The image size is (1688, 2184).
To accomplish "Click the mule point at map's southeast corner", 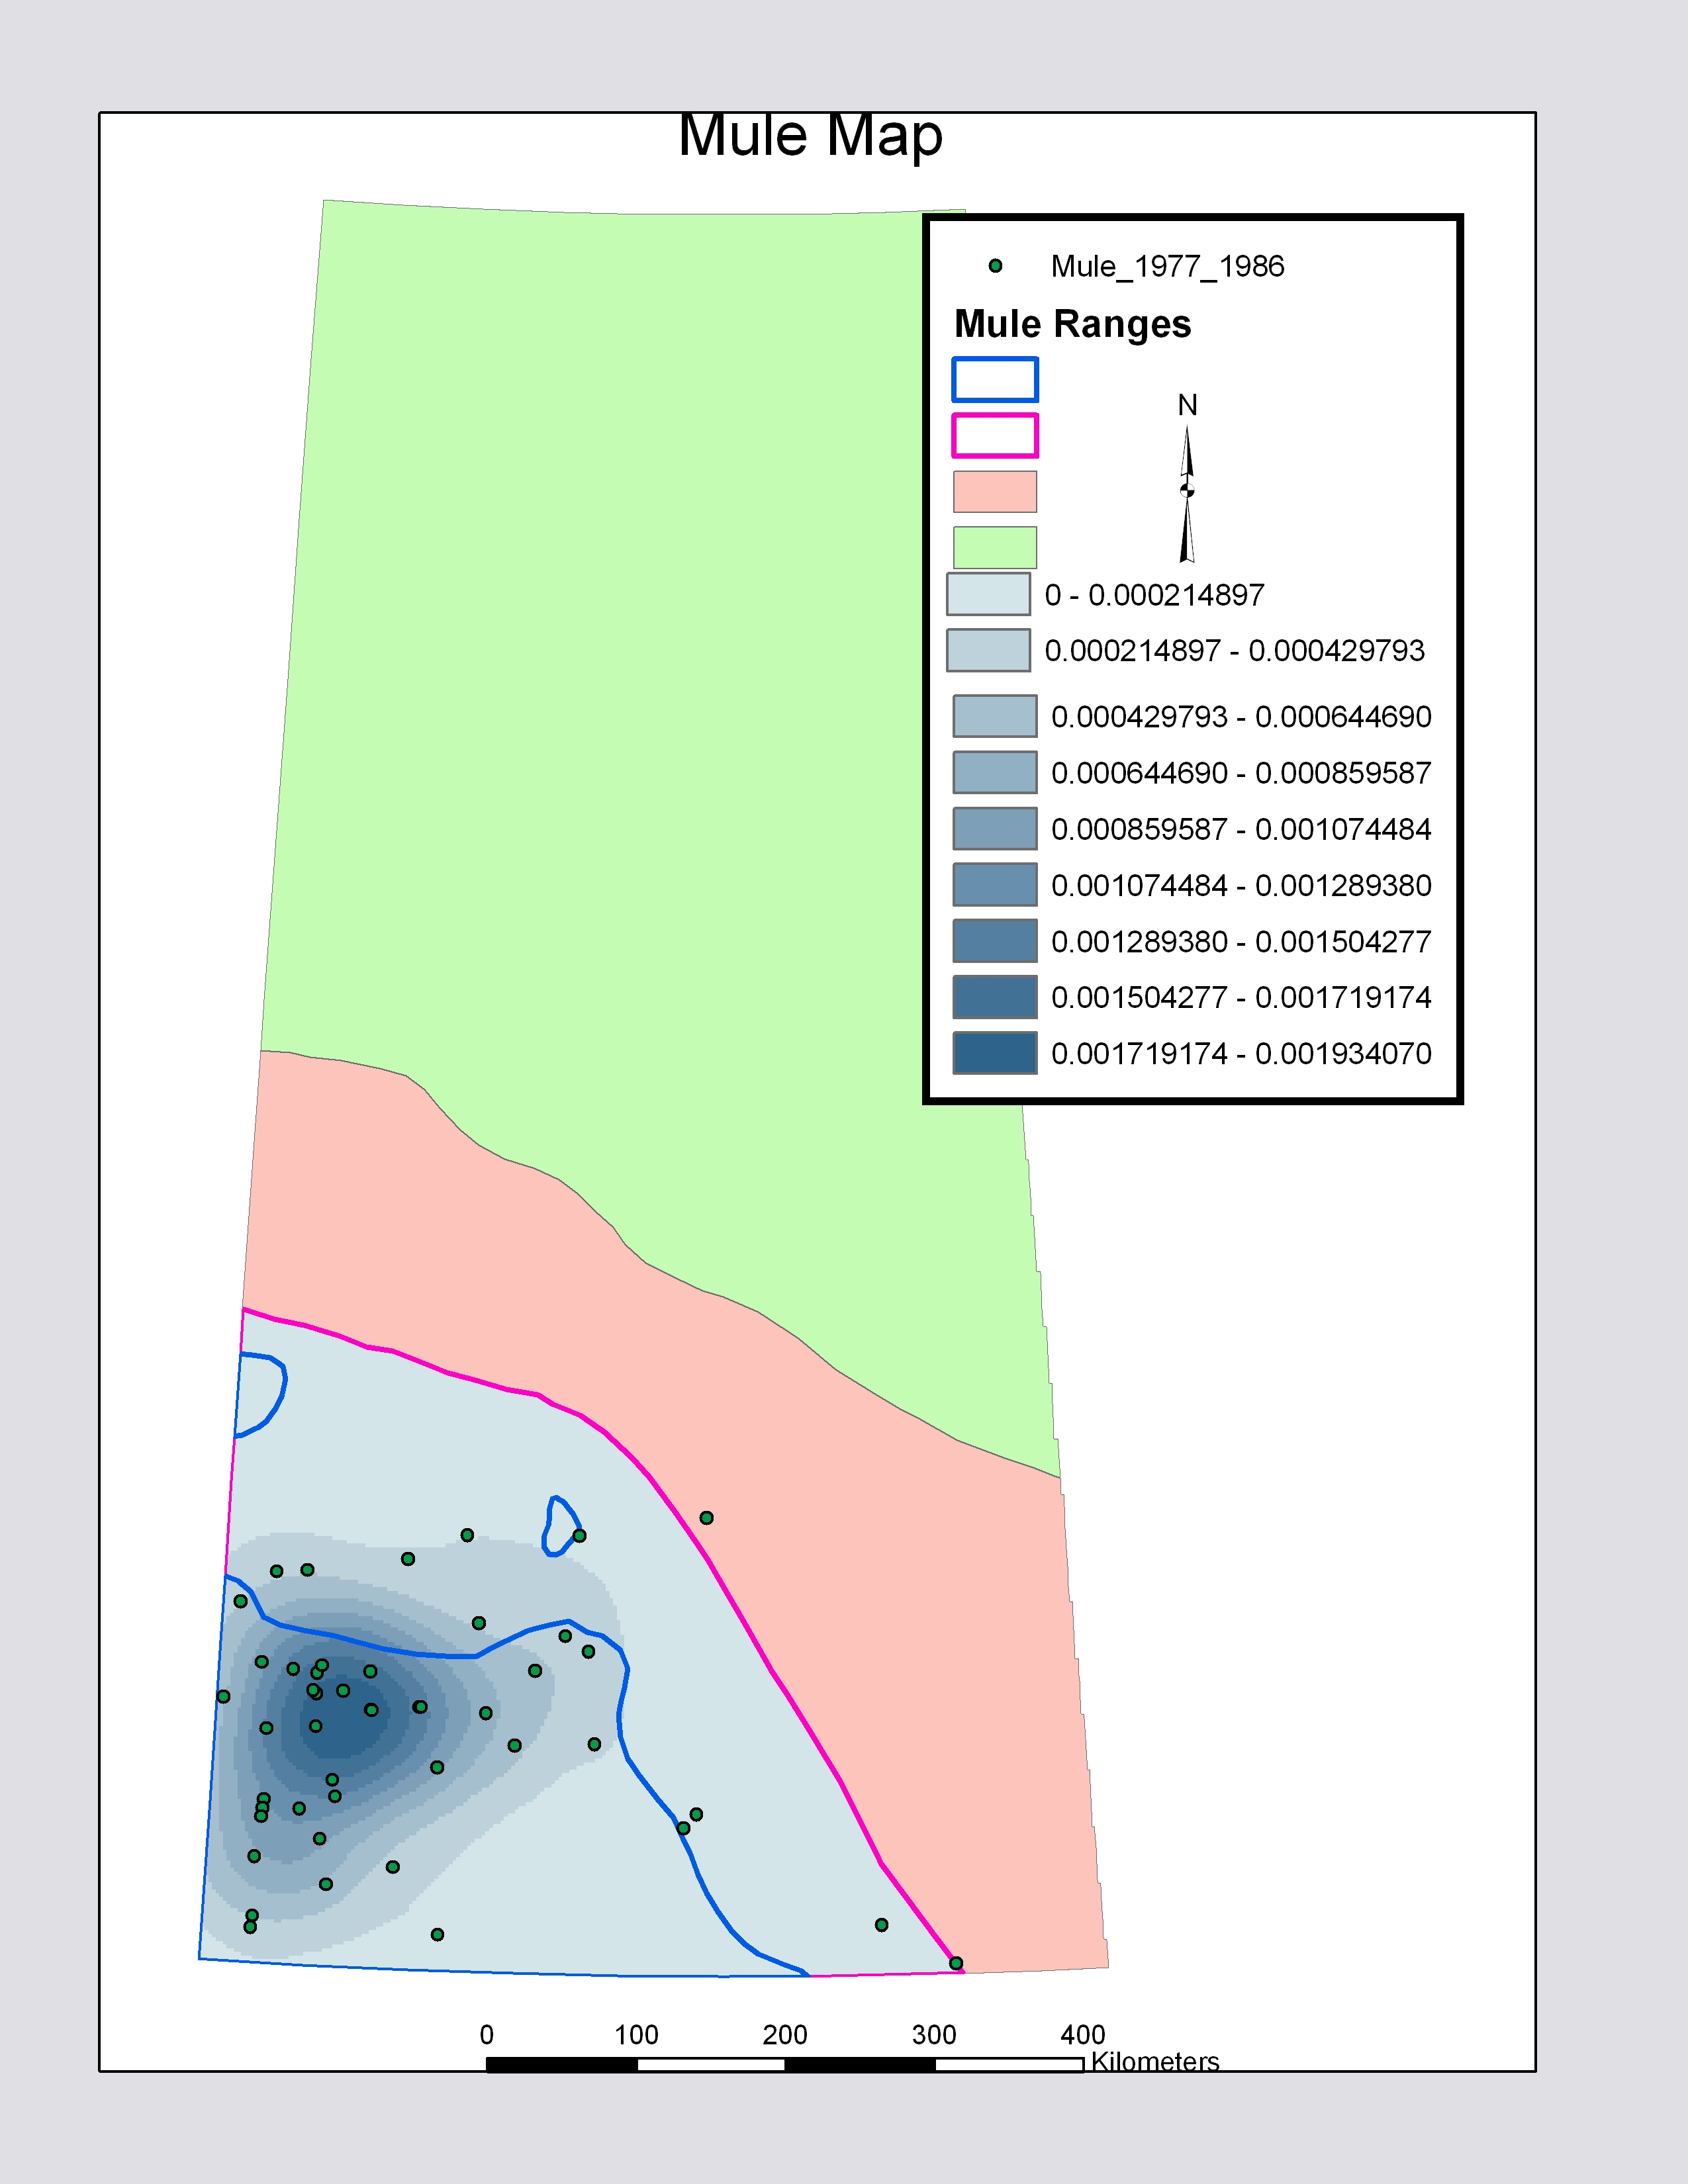I will point(956,1963).
